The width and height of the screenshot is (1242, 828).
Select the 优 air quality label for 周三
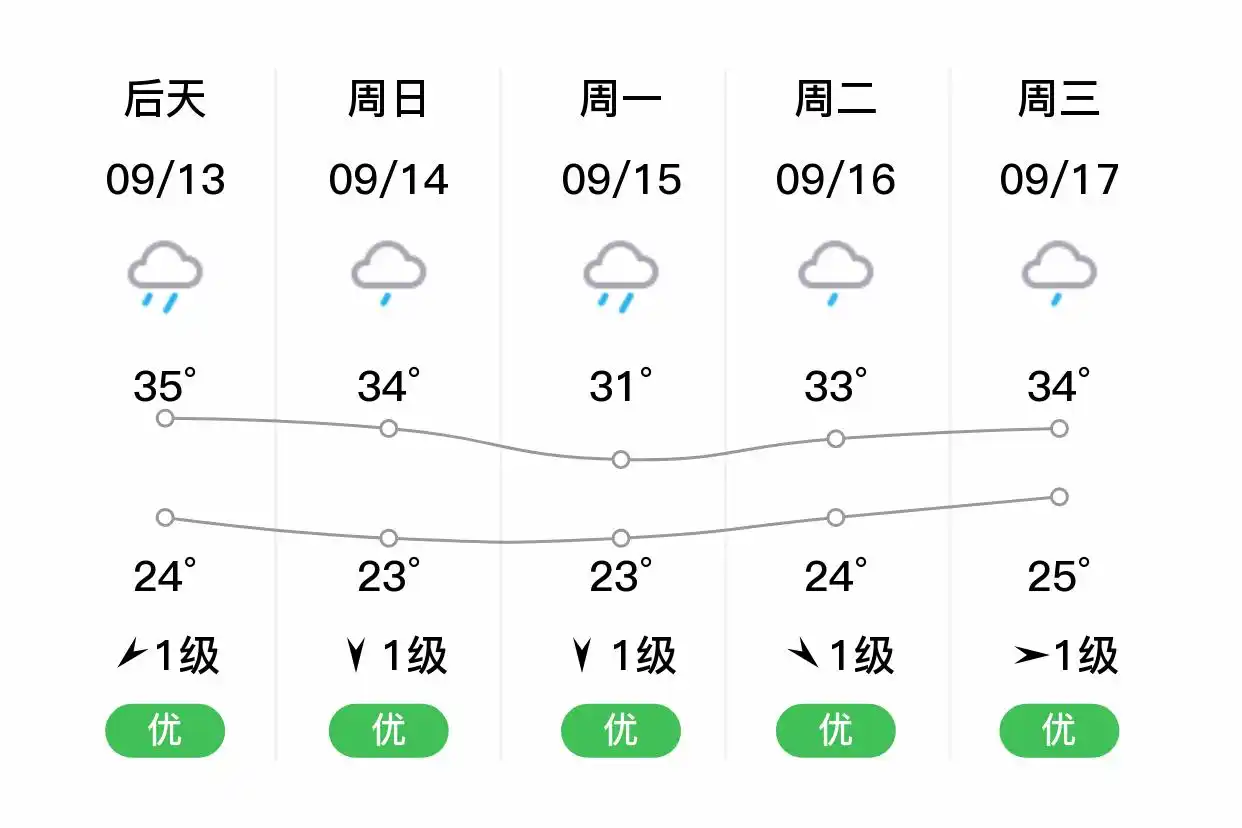click(1057, 731)
